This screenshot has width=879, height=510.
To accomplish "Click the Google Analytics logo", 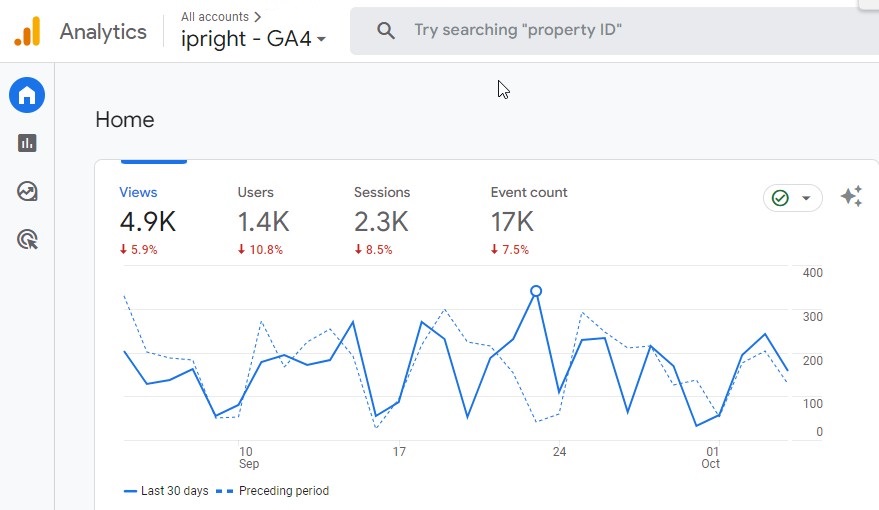I will click(27, 32).
